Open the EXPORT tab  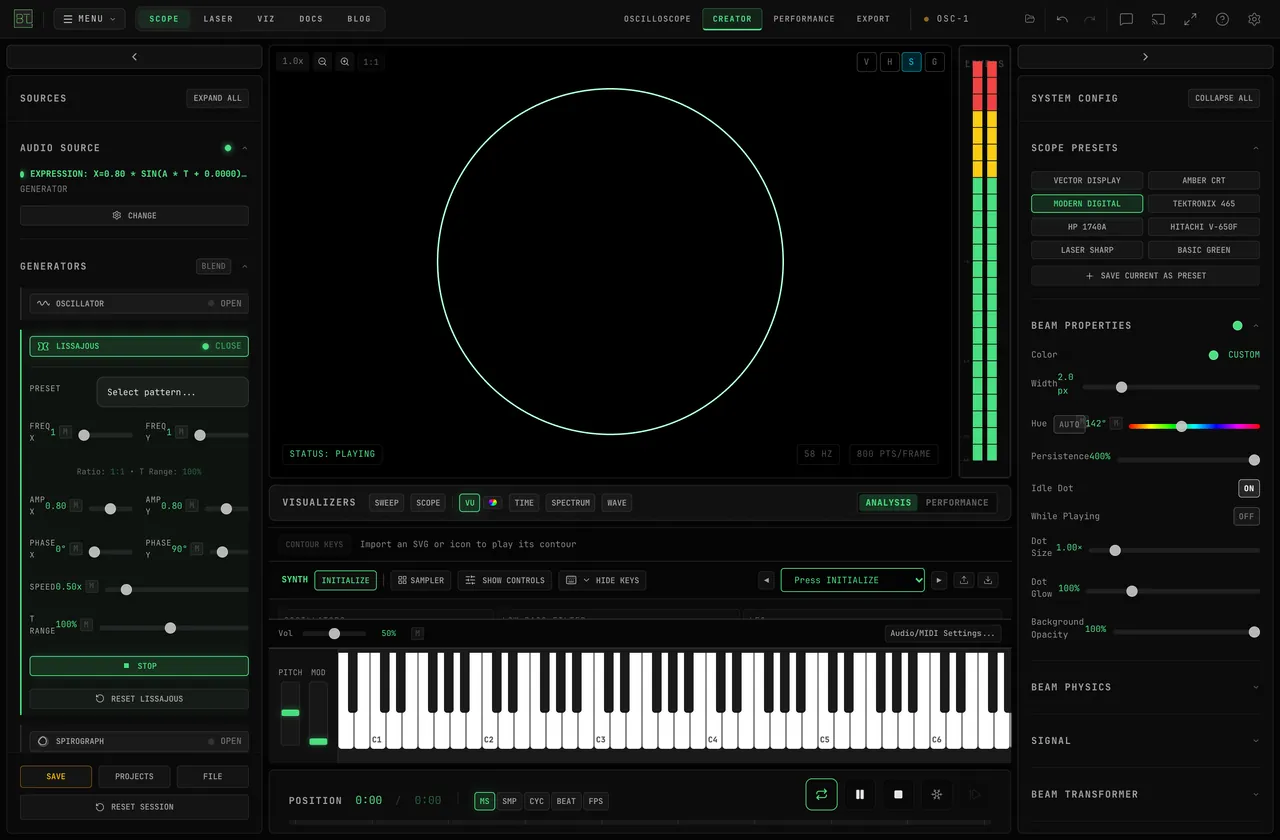pos(873,19)
